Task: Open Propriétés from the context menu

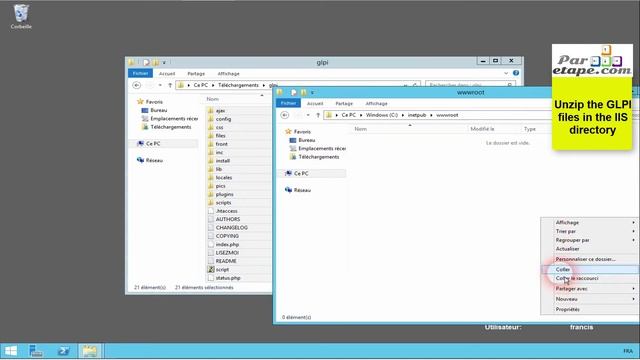Action: point(590,309)
